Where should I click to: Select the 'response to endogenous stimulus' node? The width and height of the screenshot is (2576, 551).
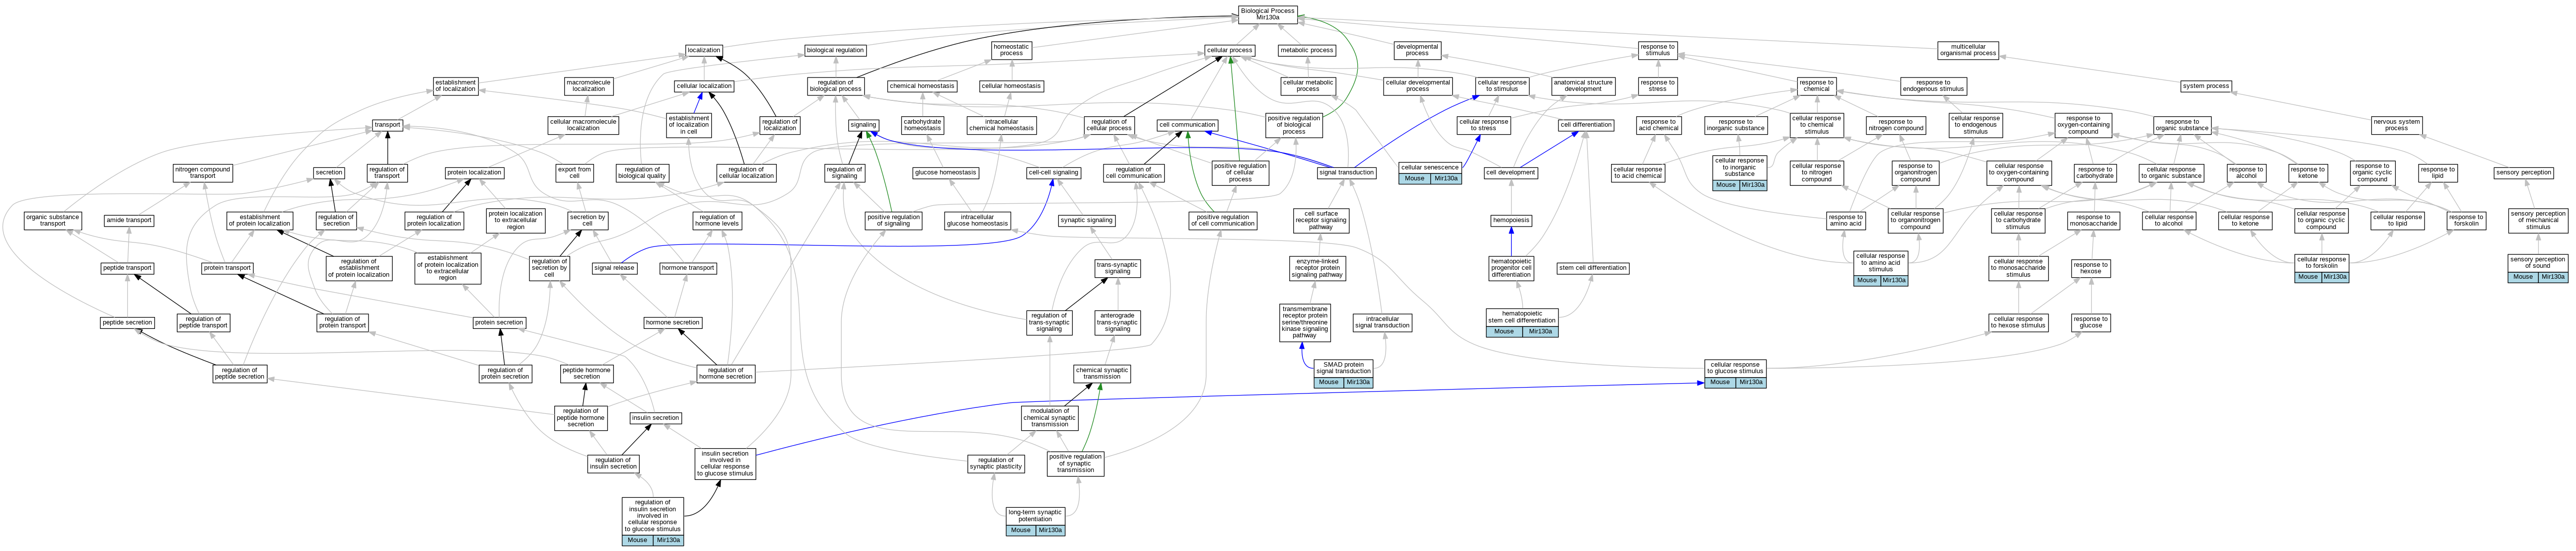tap(1933, 86)
